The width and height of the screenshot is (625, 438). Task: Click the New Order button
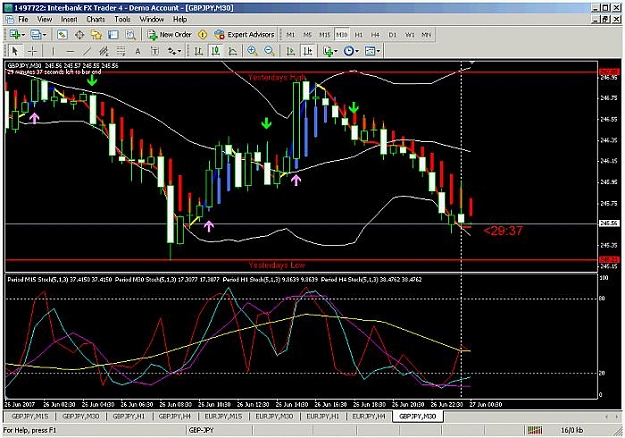click(x=170, y=35)
